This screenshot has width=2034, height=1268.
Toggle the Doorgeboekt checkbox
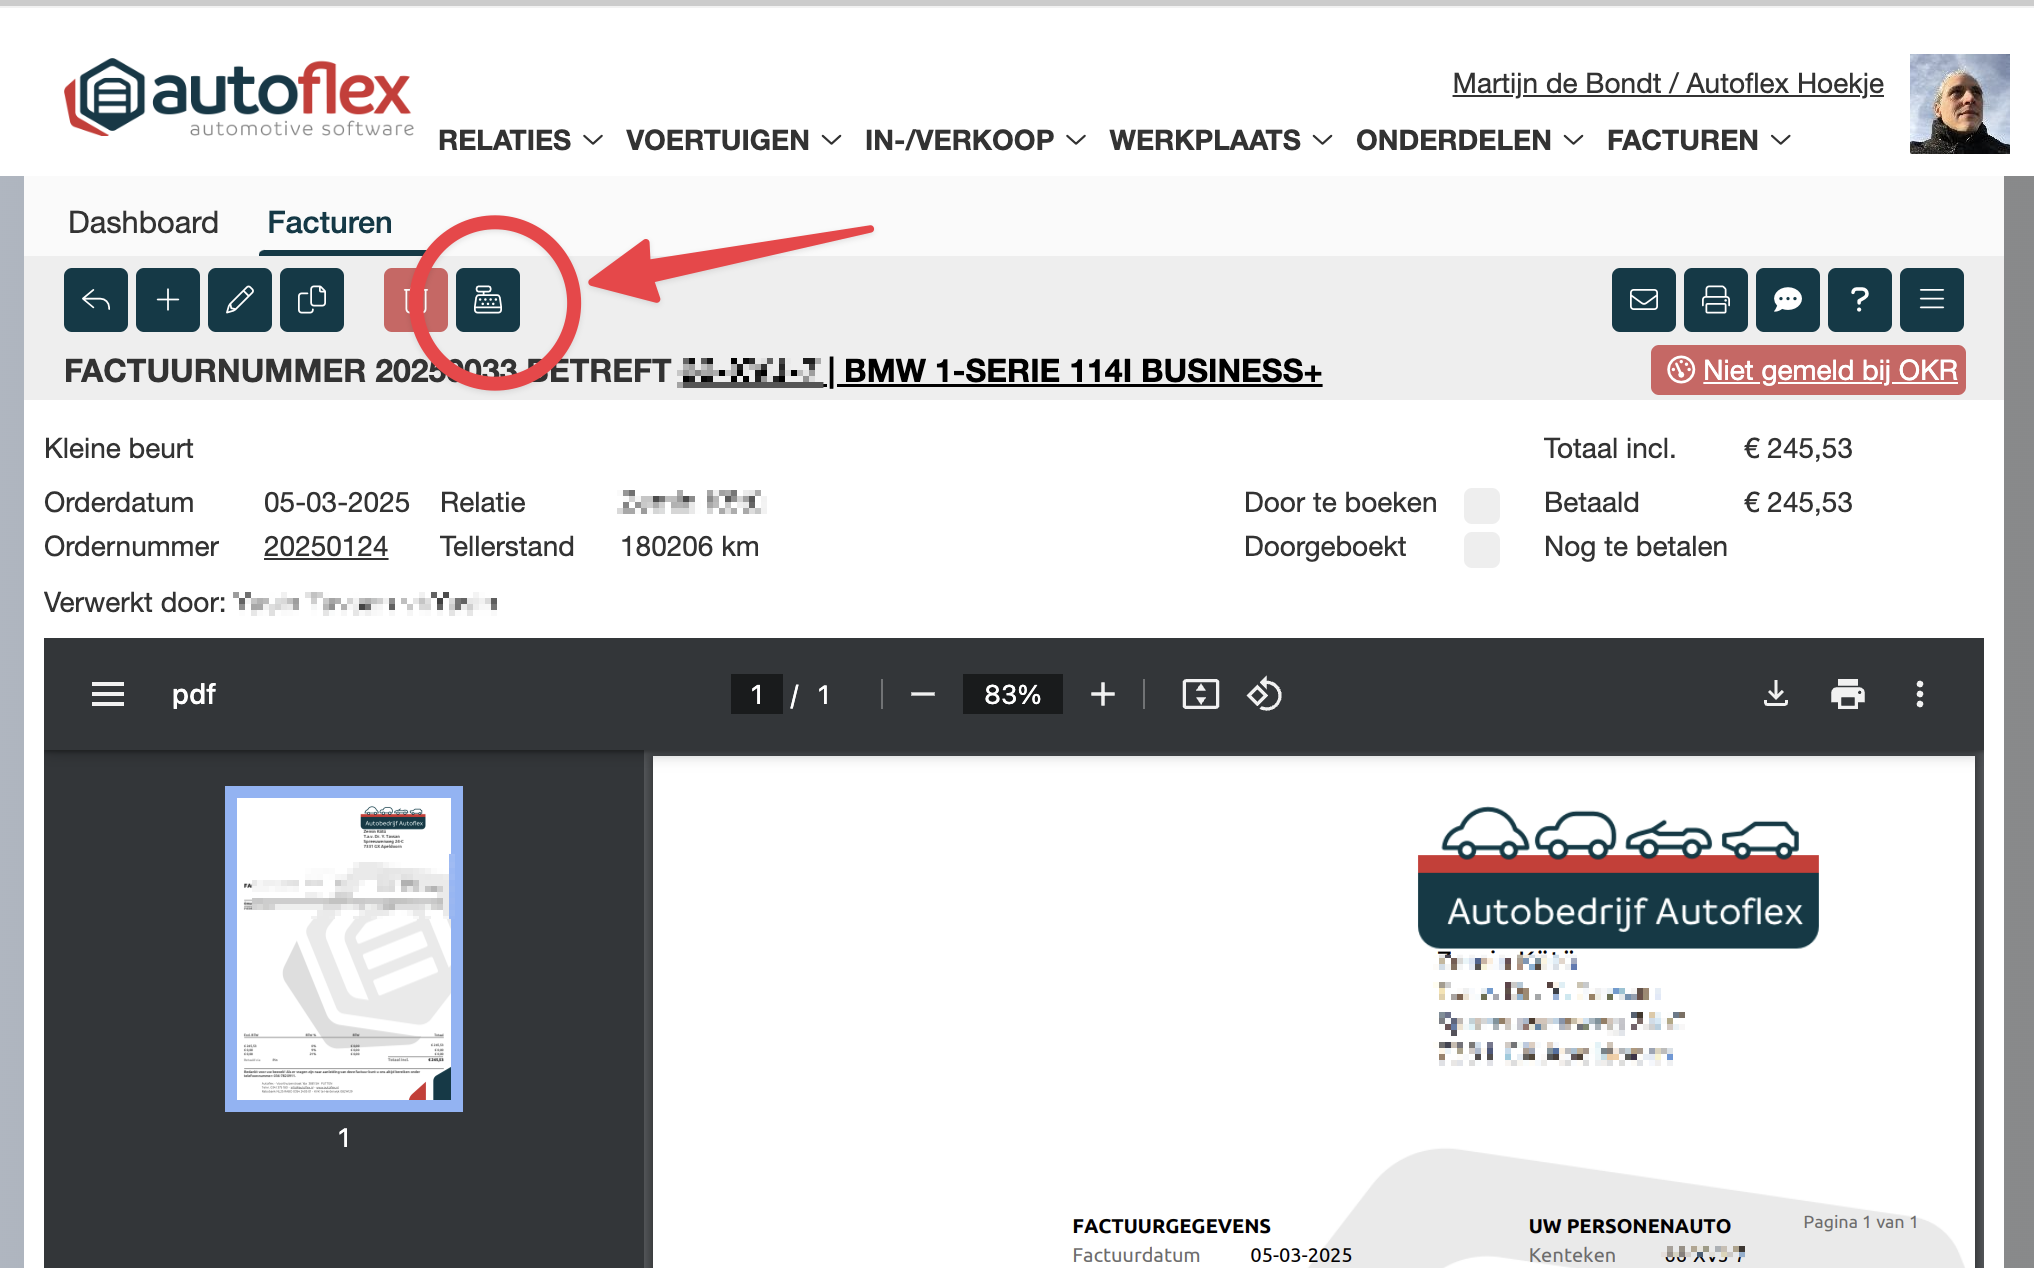coord(1481,549)
